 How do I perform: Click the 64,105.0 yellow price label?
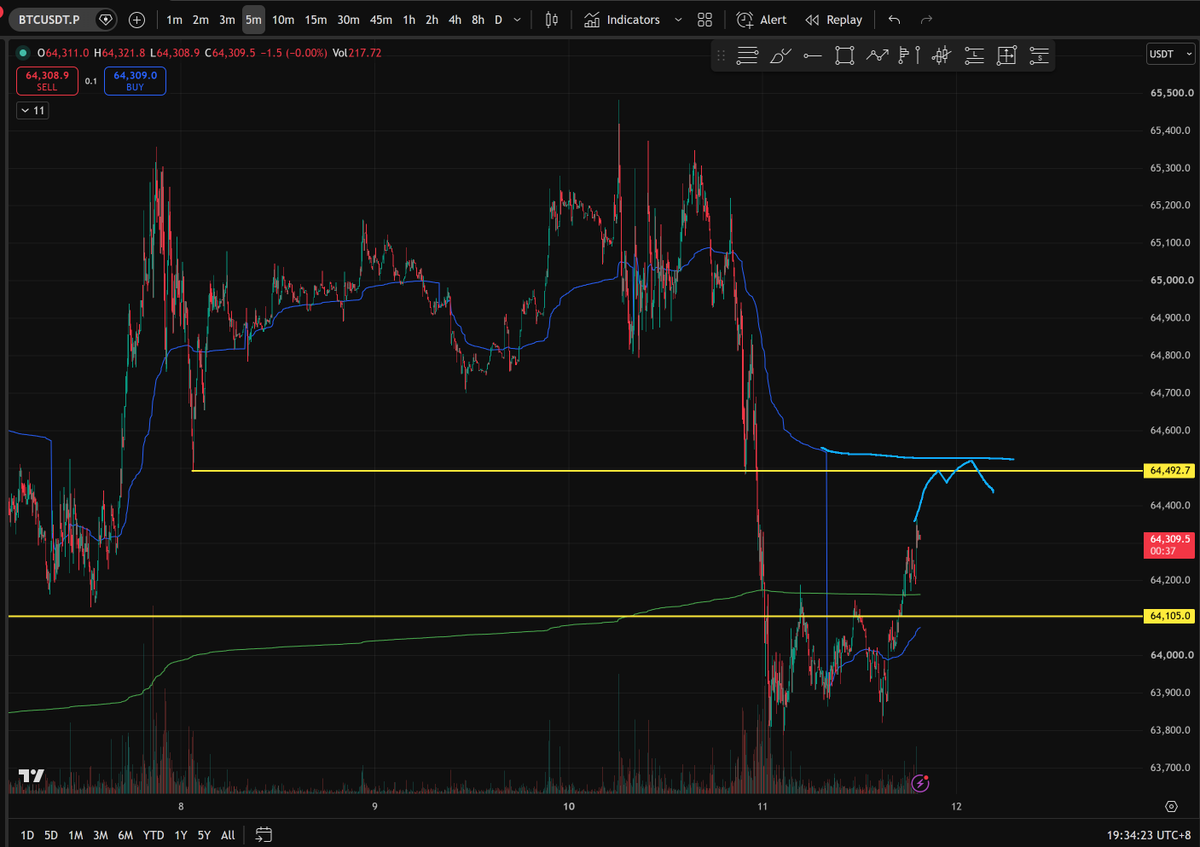click(x=1168, y=616)
